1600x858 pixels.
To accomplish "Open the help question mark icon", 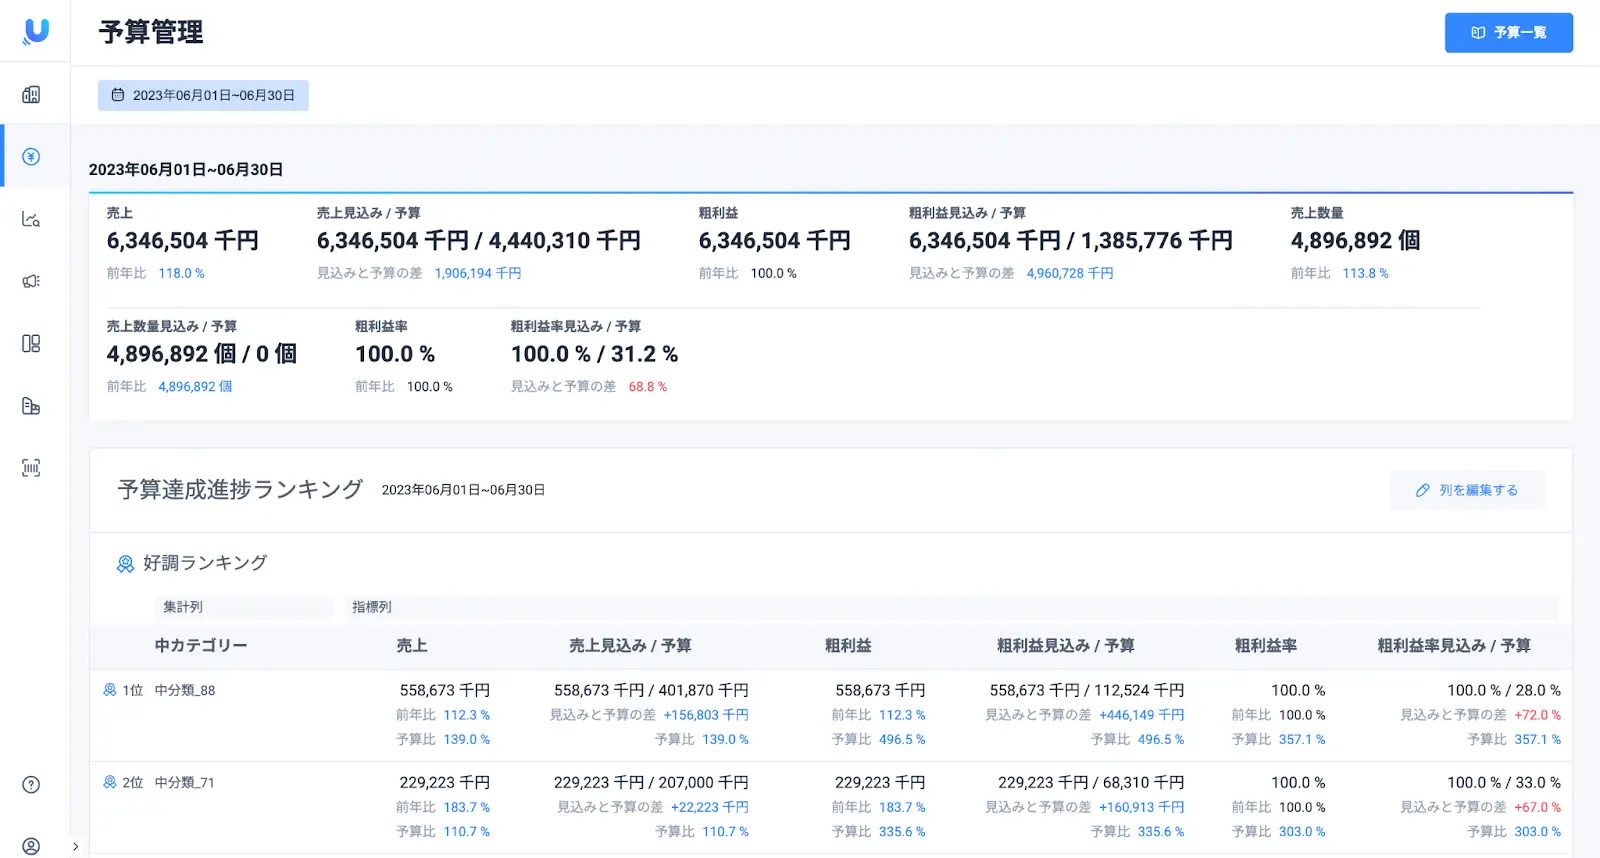I will [x=31, y=785].
